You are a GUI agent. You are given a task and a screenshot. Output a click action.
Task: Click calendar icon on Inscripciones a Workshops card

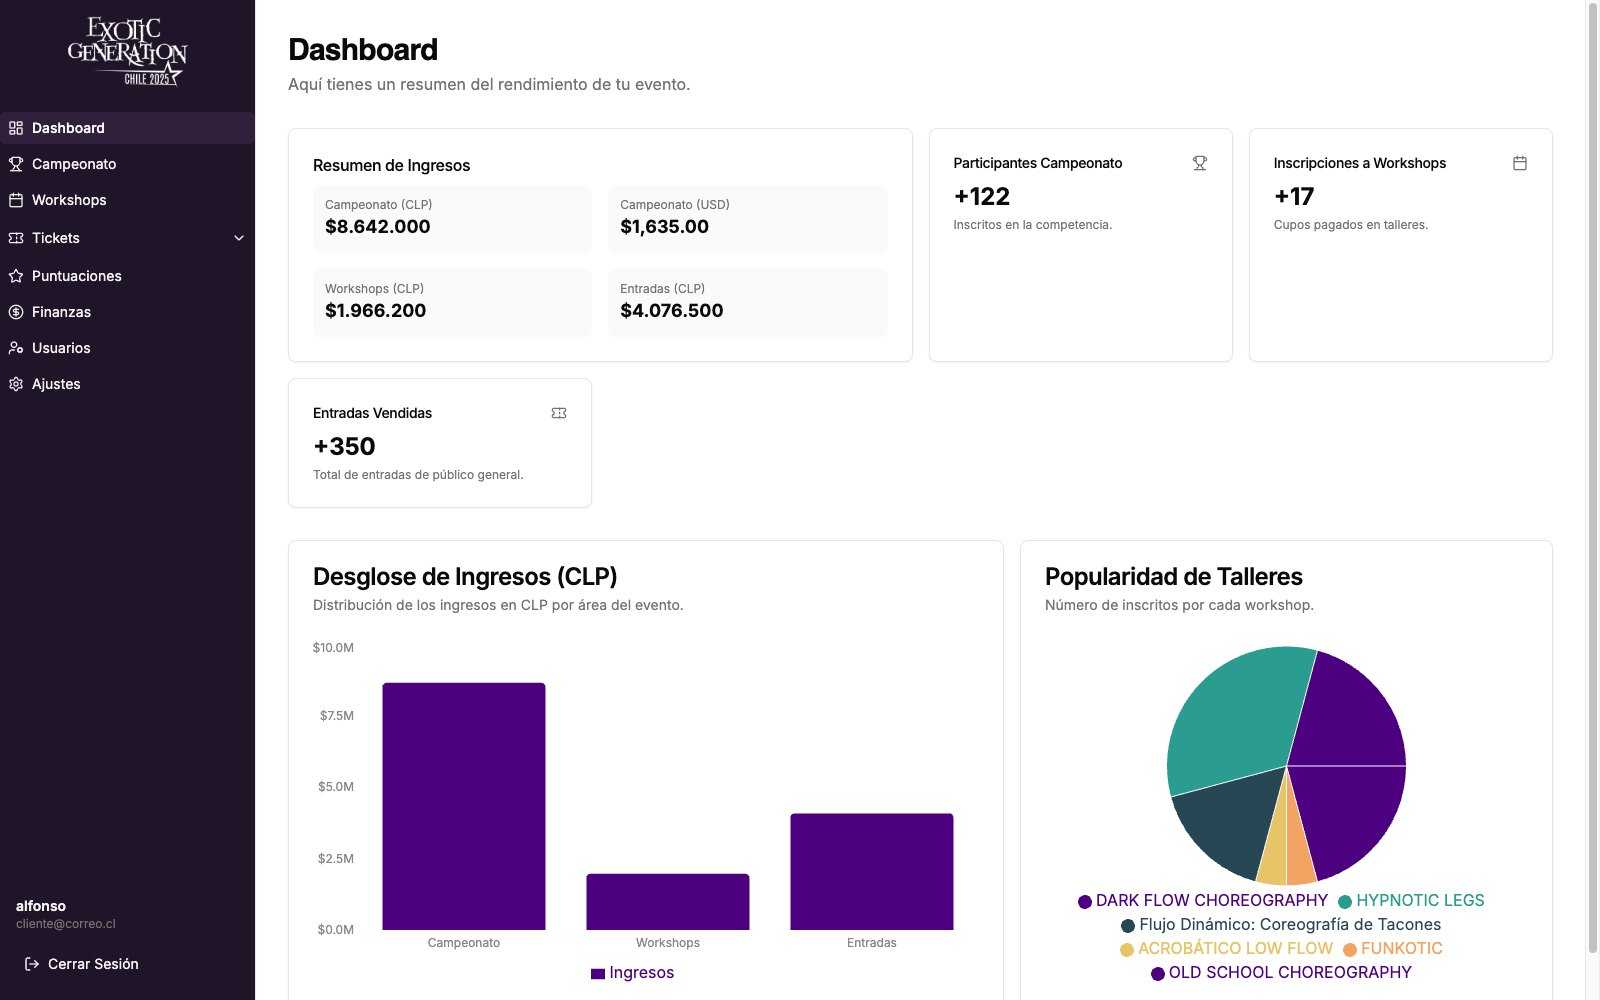pyautogui.click(x=1520, y=163)
